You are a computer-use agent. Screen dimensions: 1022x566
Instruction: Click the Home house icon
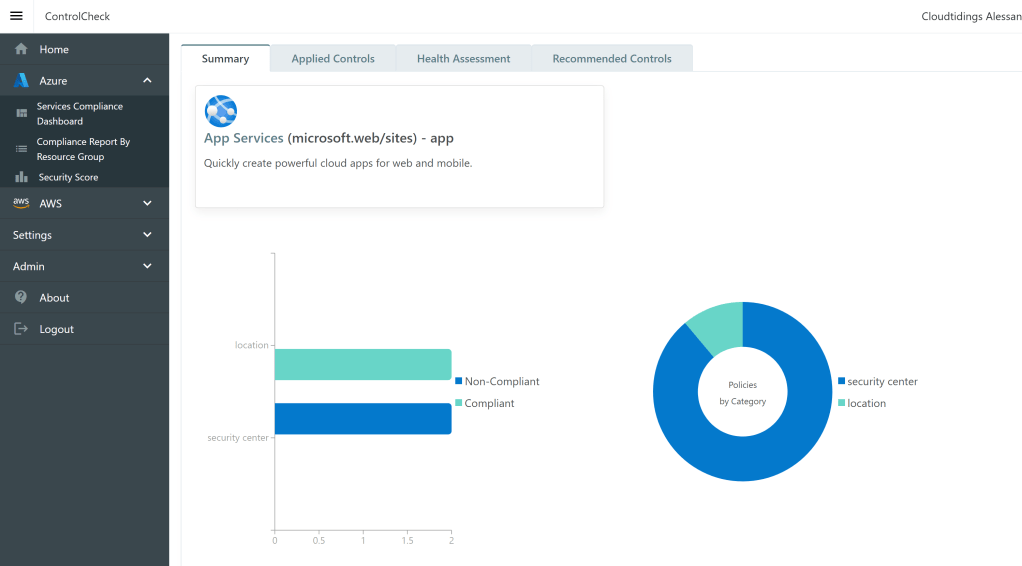21,49
